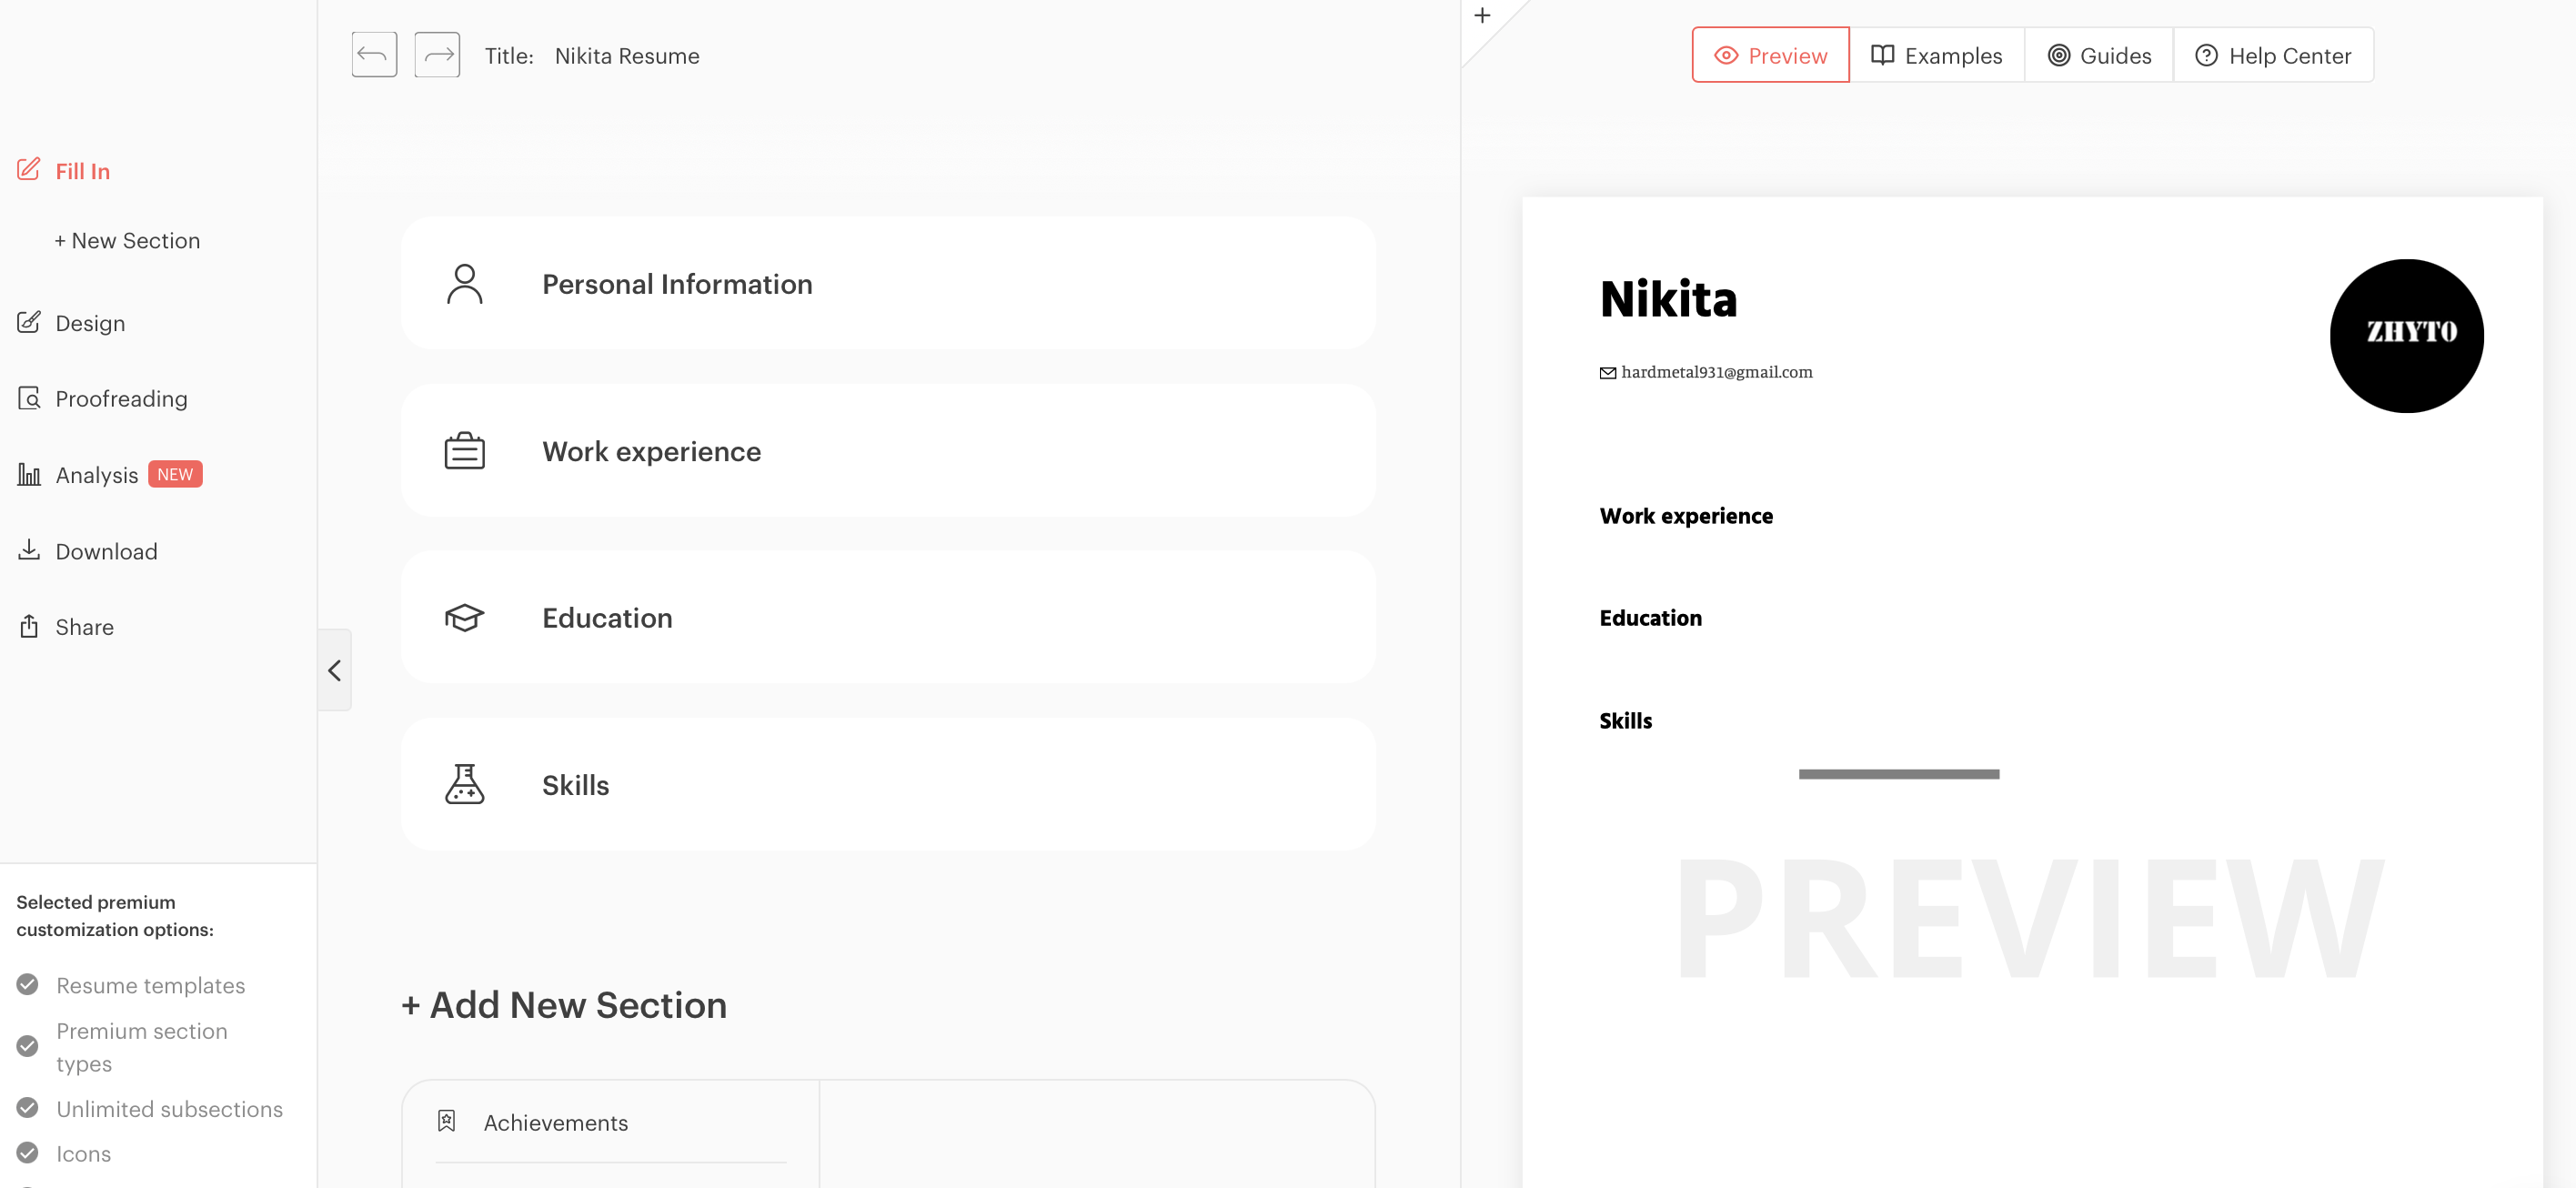Expand the Personal Information section
Viewport: 2576px width, 1188px height.
tap(888, 283)
